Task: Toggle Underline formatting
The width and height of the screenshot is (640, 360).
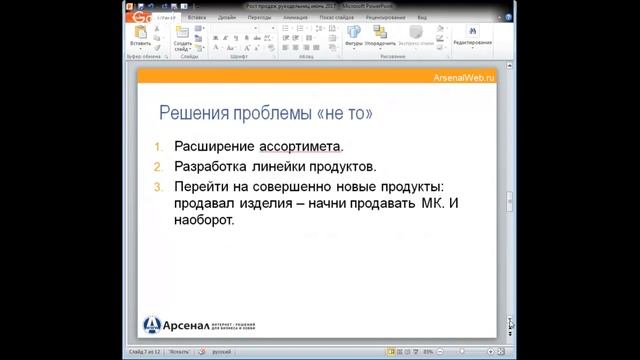Action: coord(236,38)
